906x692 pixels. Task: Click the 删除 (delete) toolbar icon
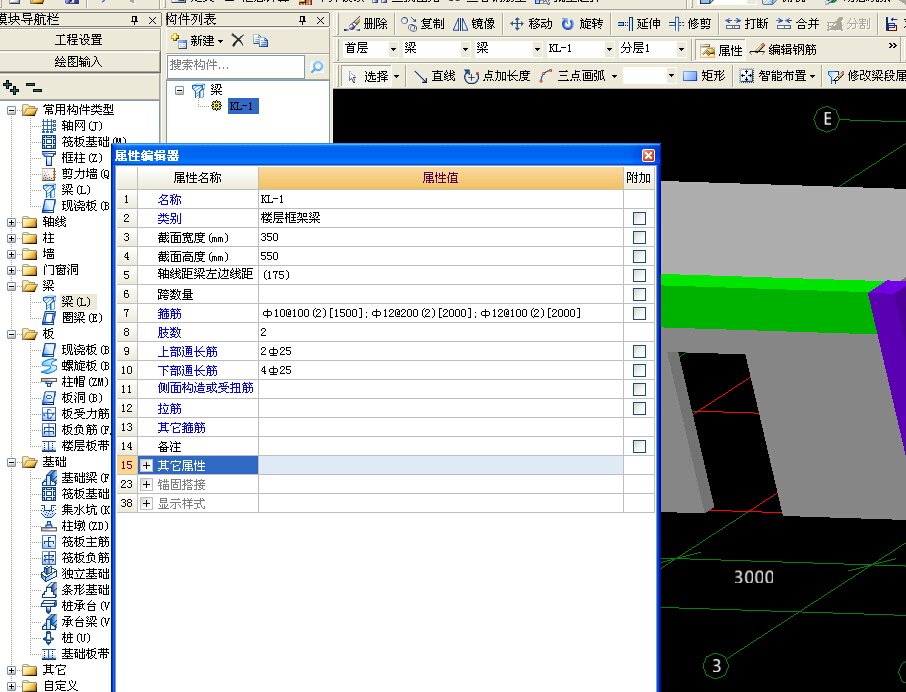pyautogui.click(x=365, y=24)
